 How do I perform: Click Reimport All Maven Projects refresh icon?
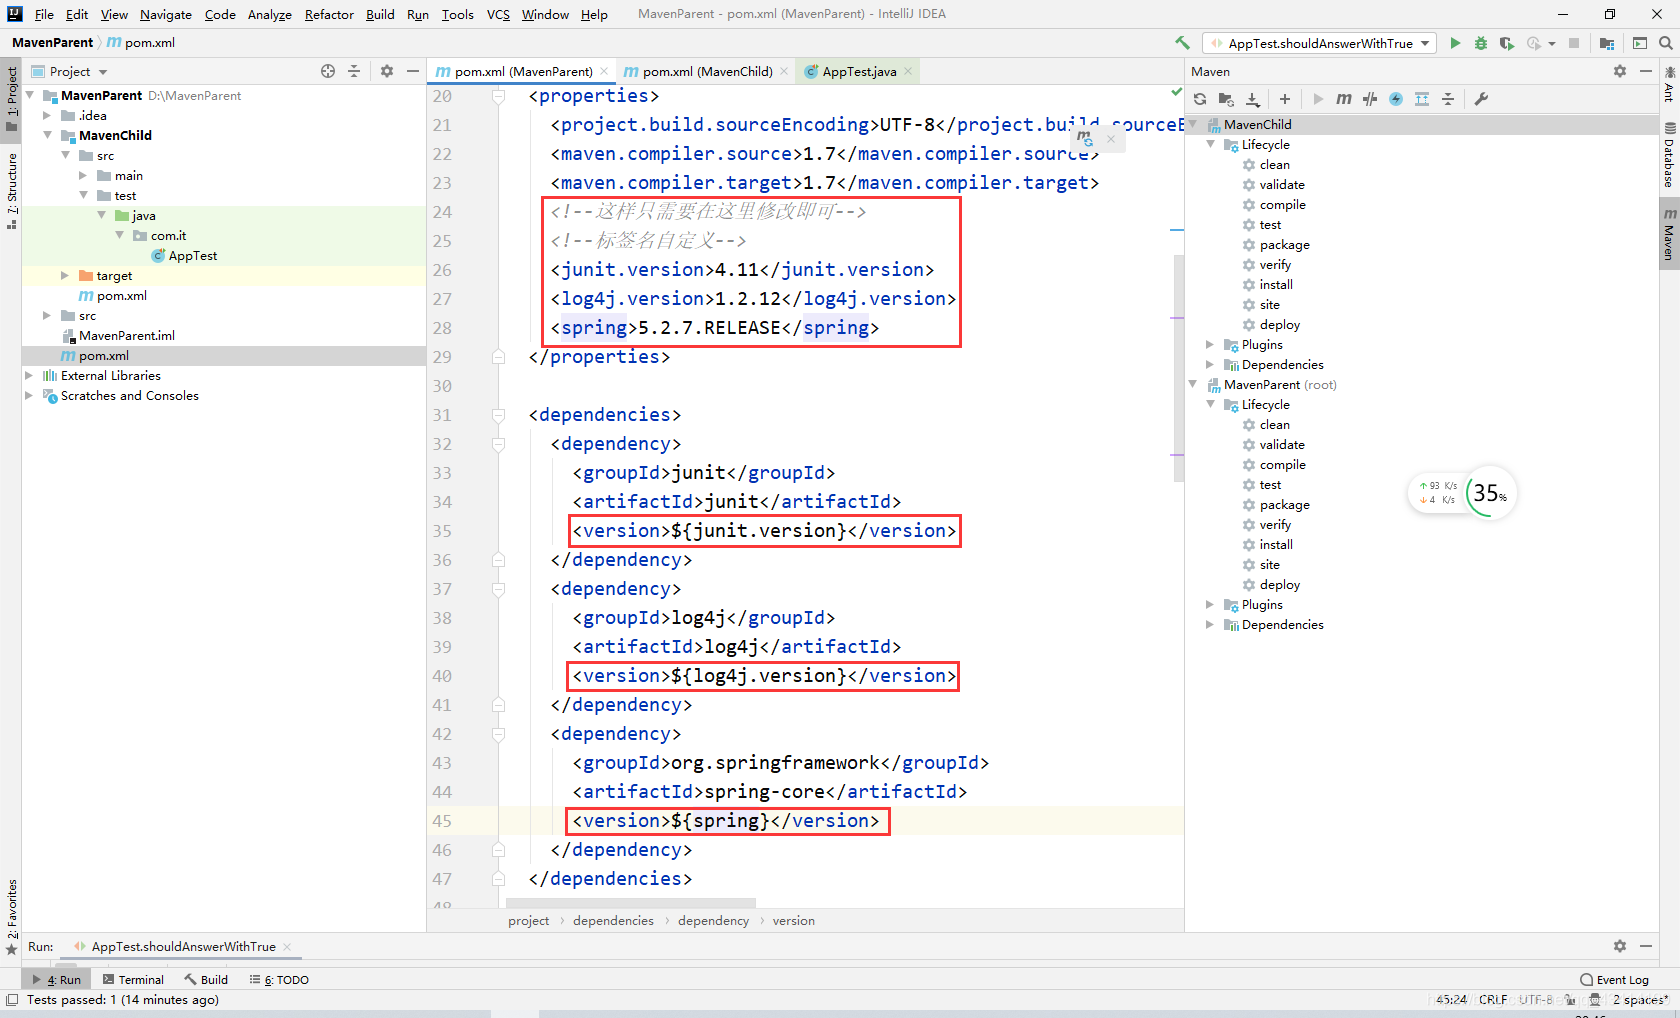coord(1200,99)
